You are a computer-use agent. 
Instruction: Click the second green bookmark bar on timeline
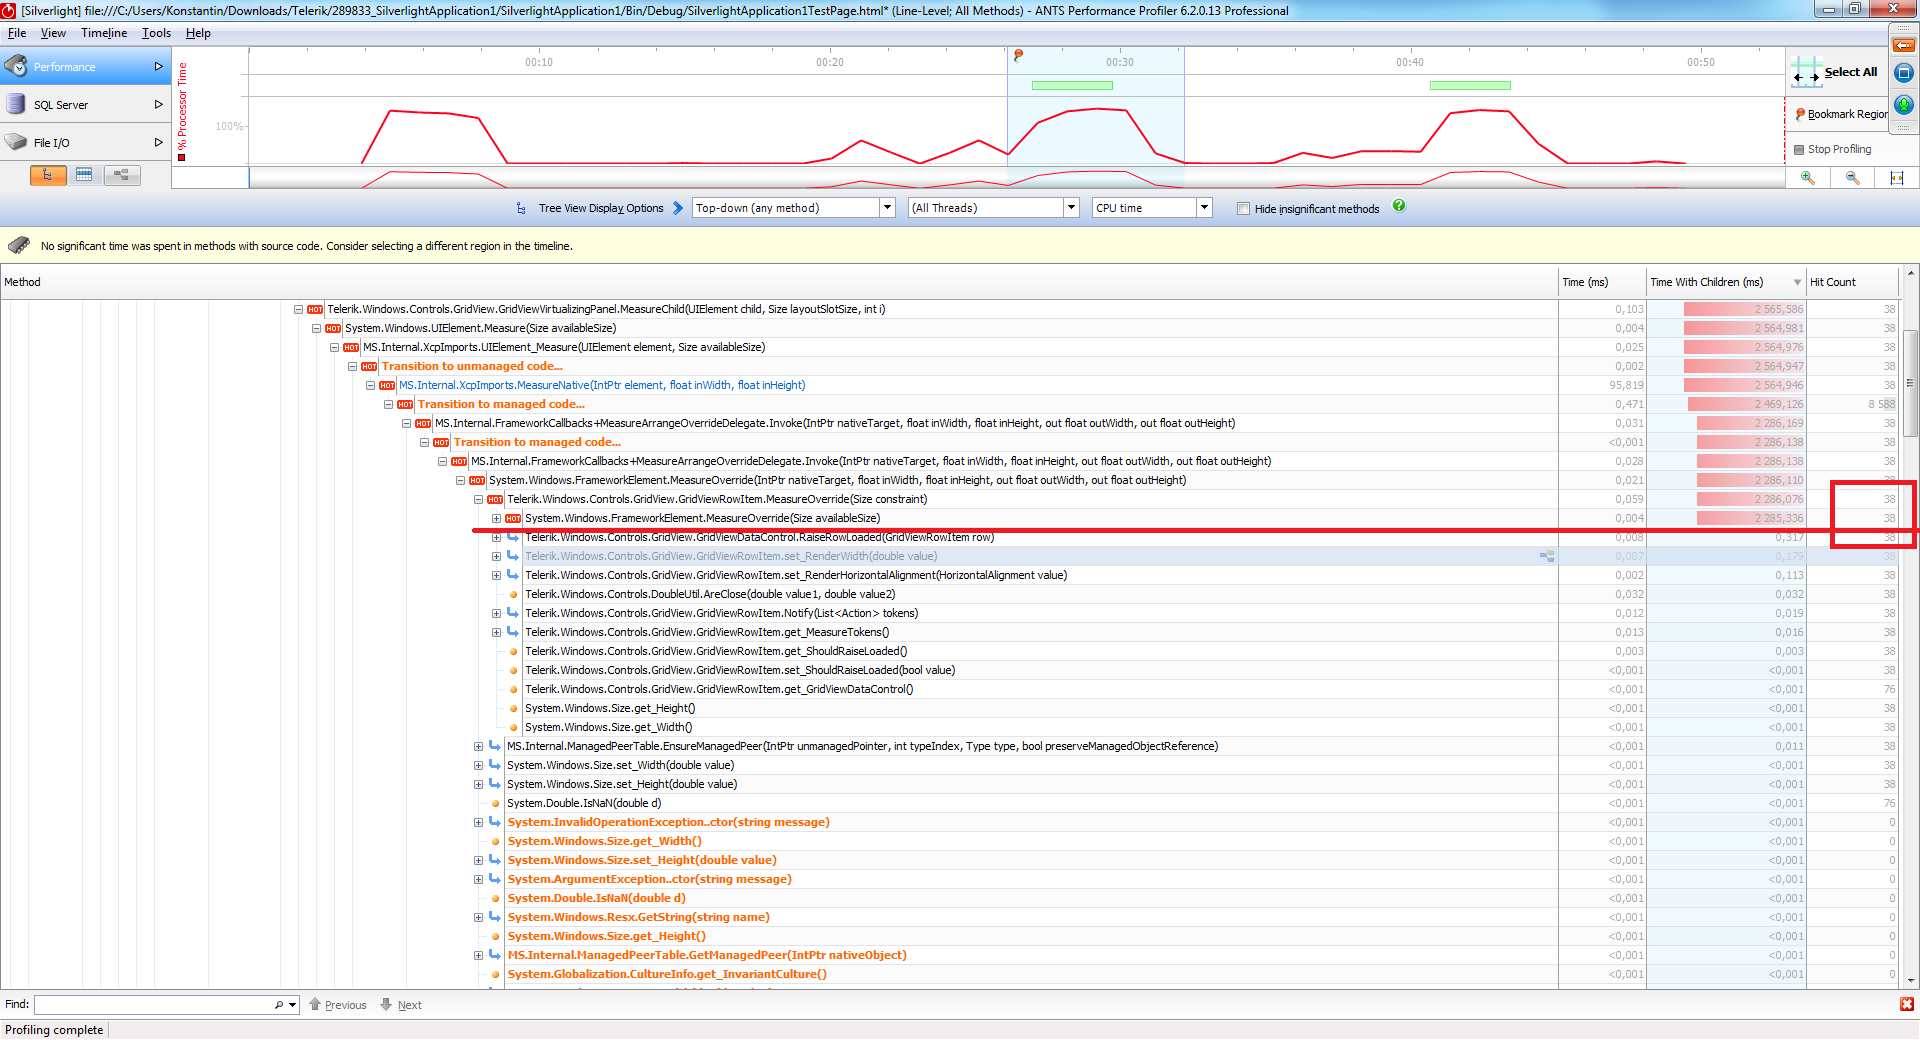[x=1470, y=86]
